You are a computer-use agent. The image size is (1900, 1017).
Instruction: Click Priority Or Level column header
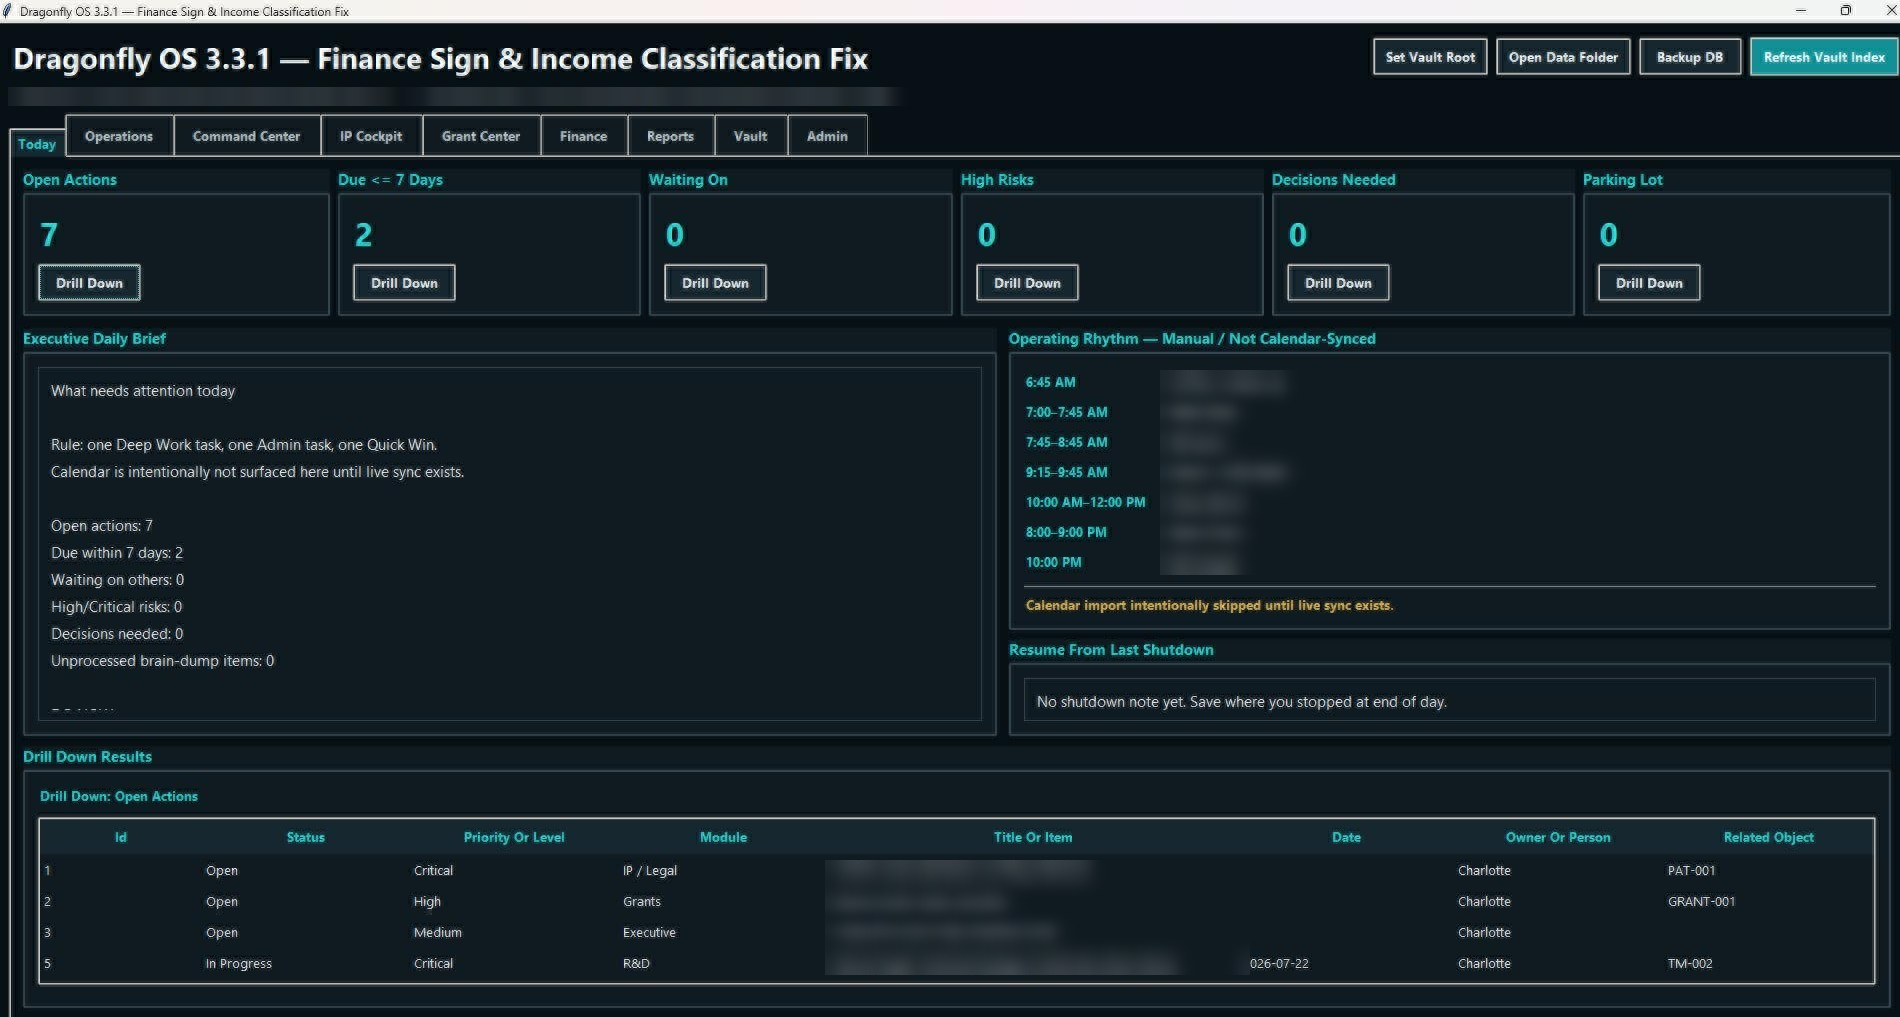[x=514, y=837]
